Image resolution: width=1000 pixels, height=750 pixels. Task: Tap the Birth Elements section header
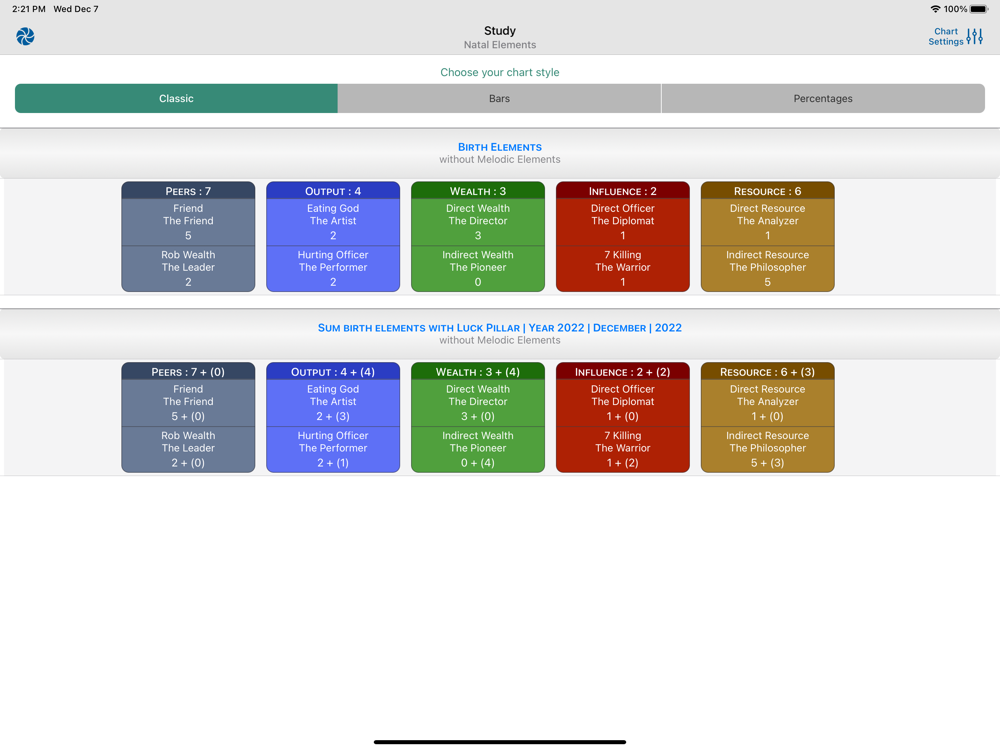coord(500,147)
